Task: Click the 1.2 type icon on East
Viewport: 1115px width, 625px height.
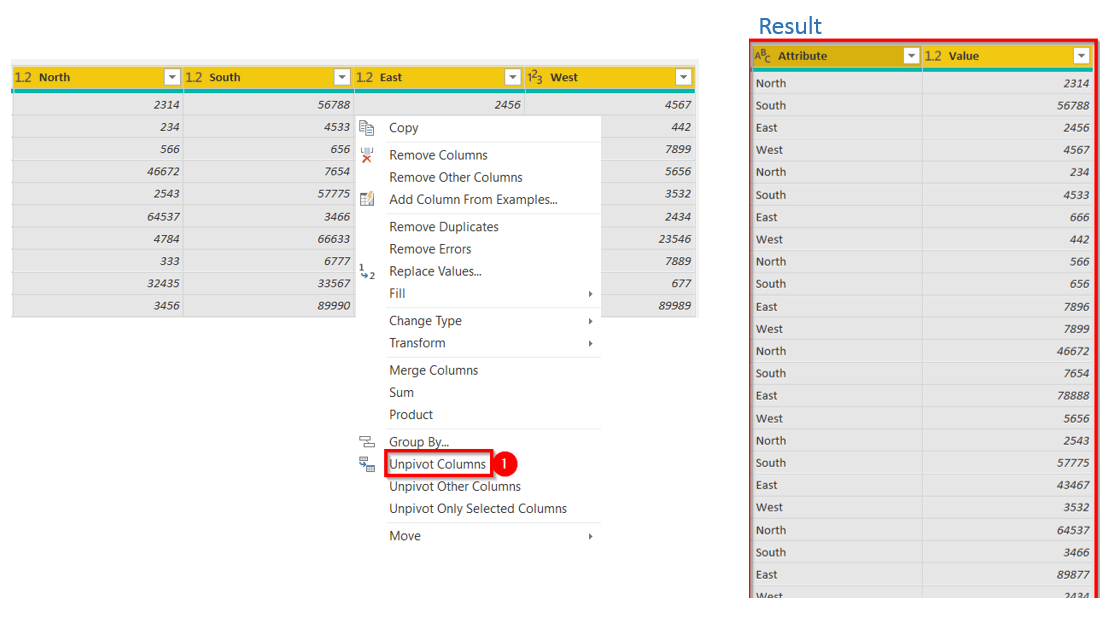Action: click(366, 76)
